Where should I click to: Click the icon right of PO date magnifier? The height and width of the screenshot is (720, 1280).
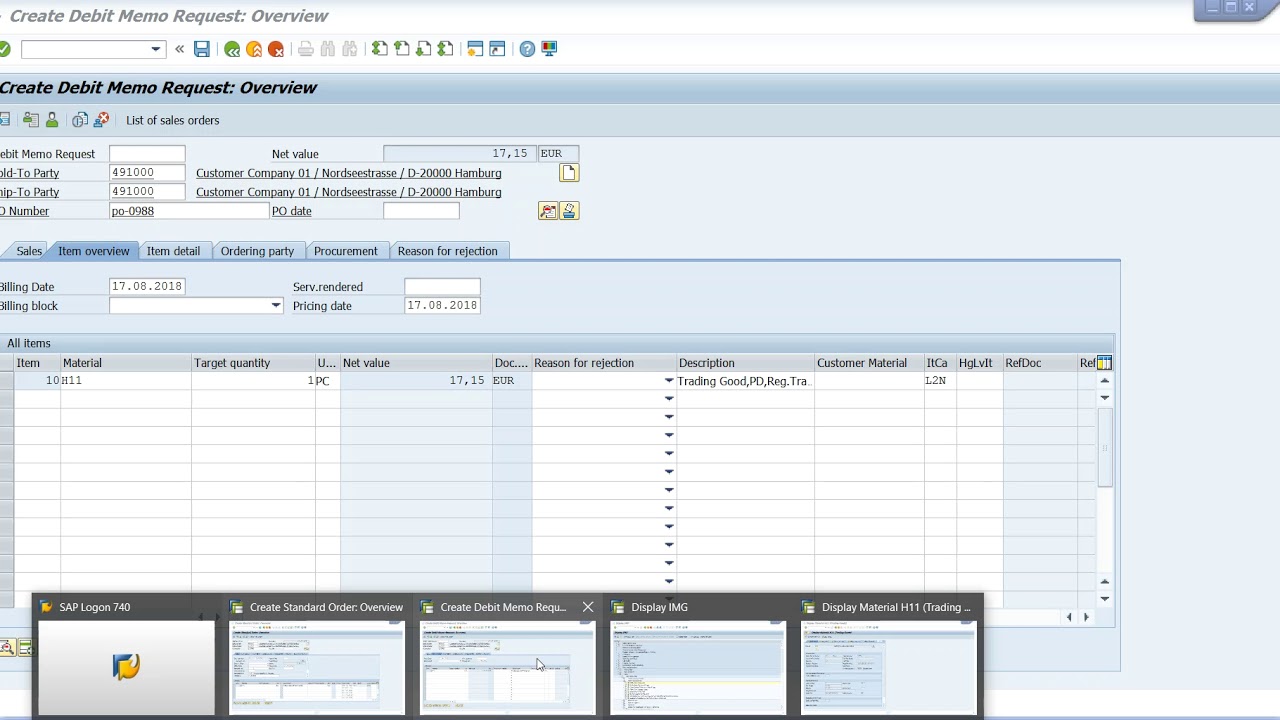(569, 211)
